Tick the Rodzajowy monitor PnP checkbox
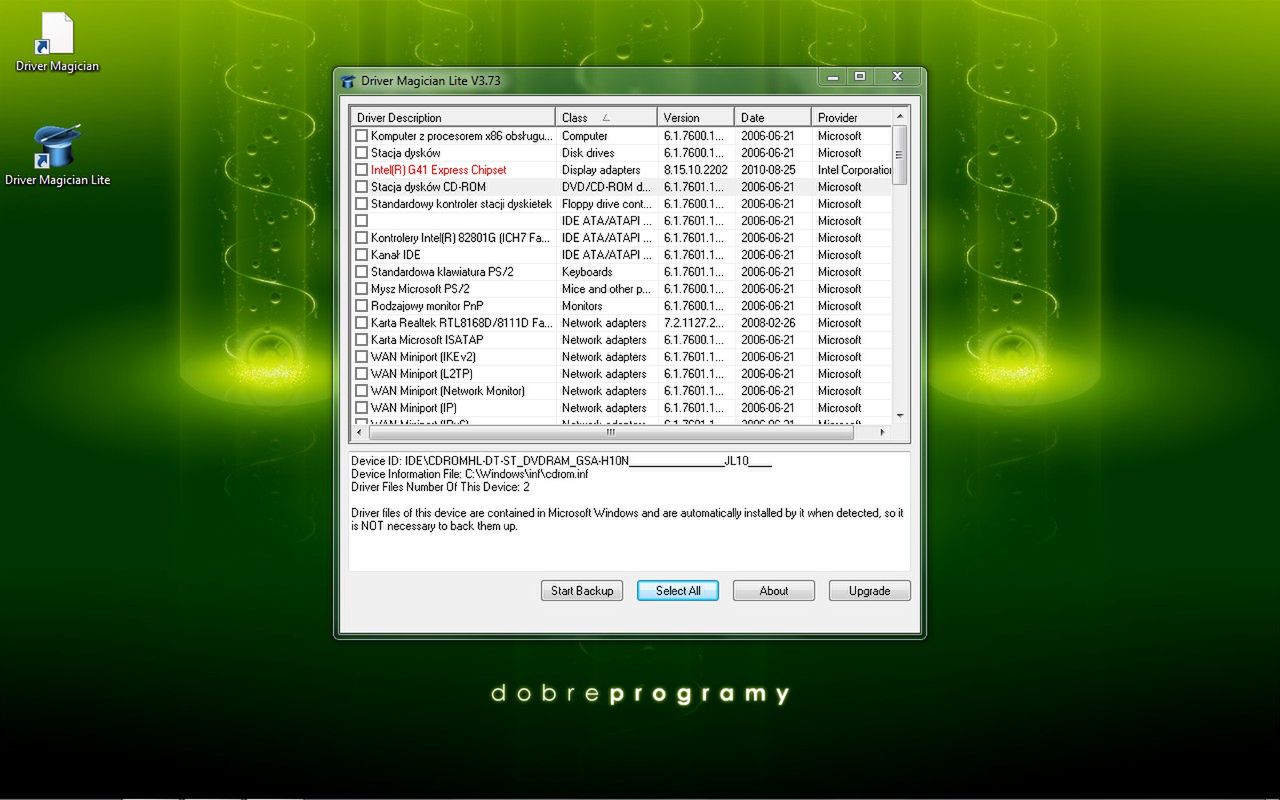 [362, 306]
